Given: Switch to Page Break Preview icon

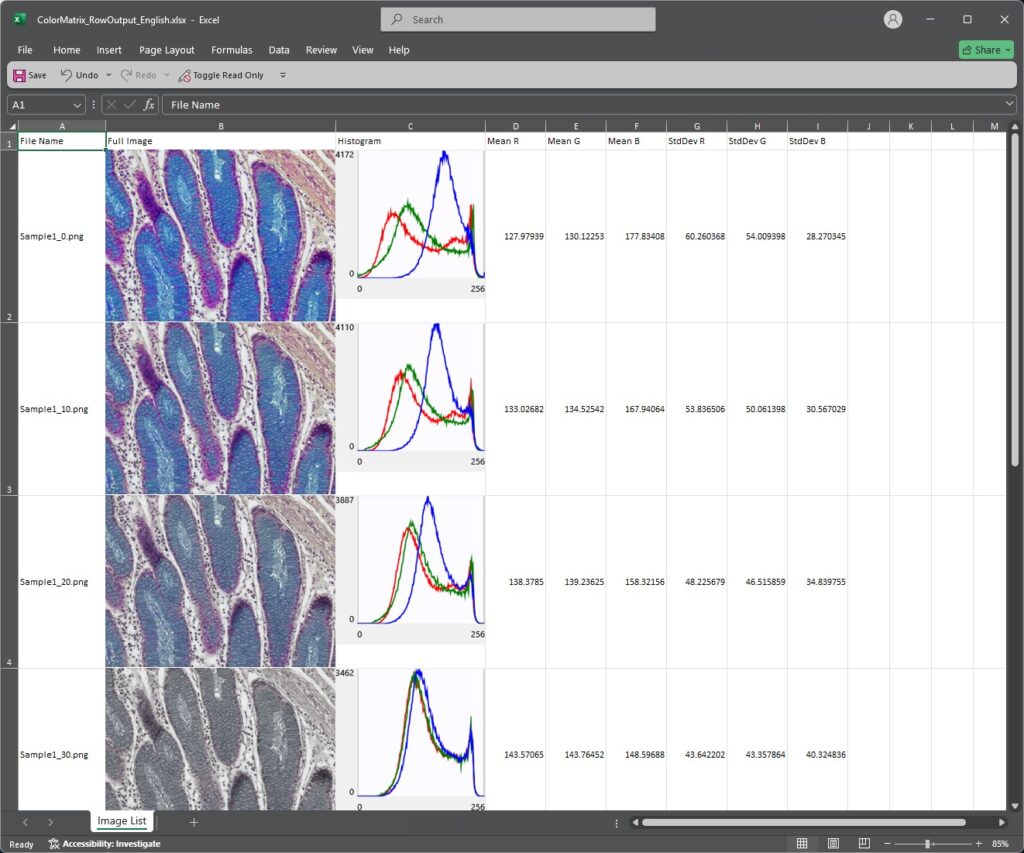Looking at the screenshot, I should pyautogui.click(x=864, y=843).
